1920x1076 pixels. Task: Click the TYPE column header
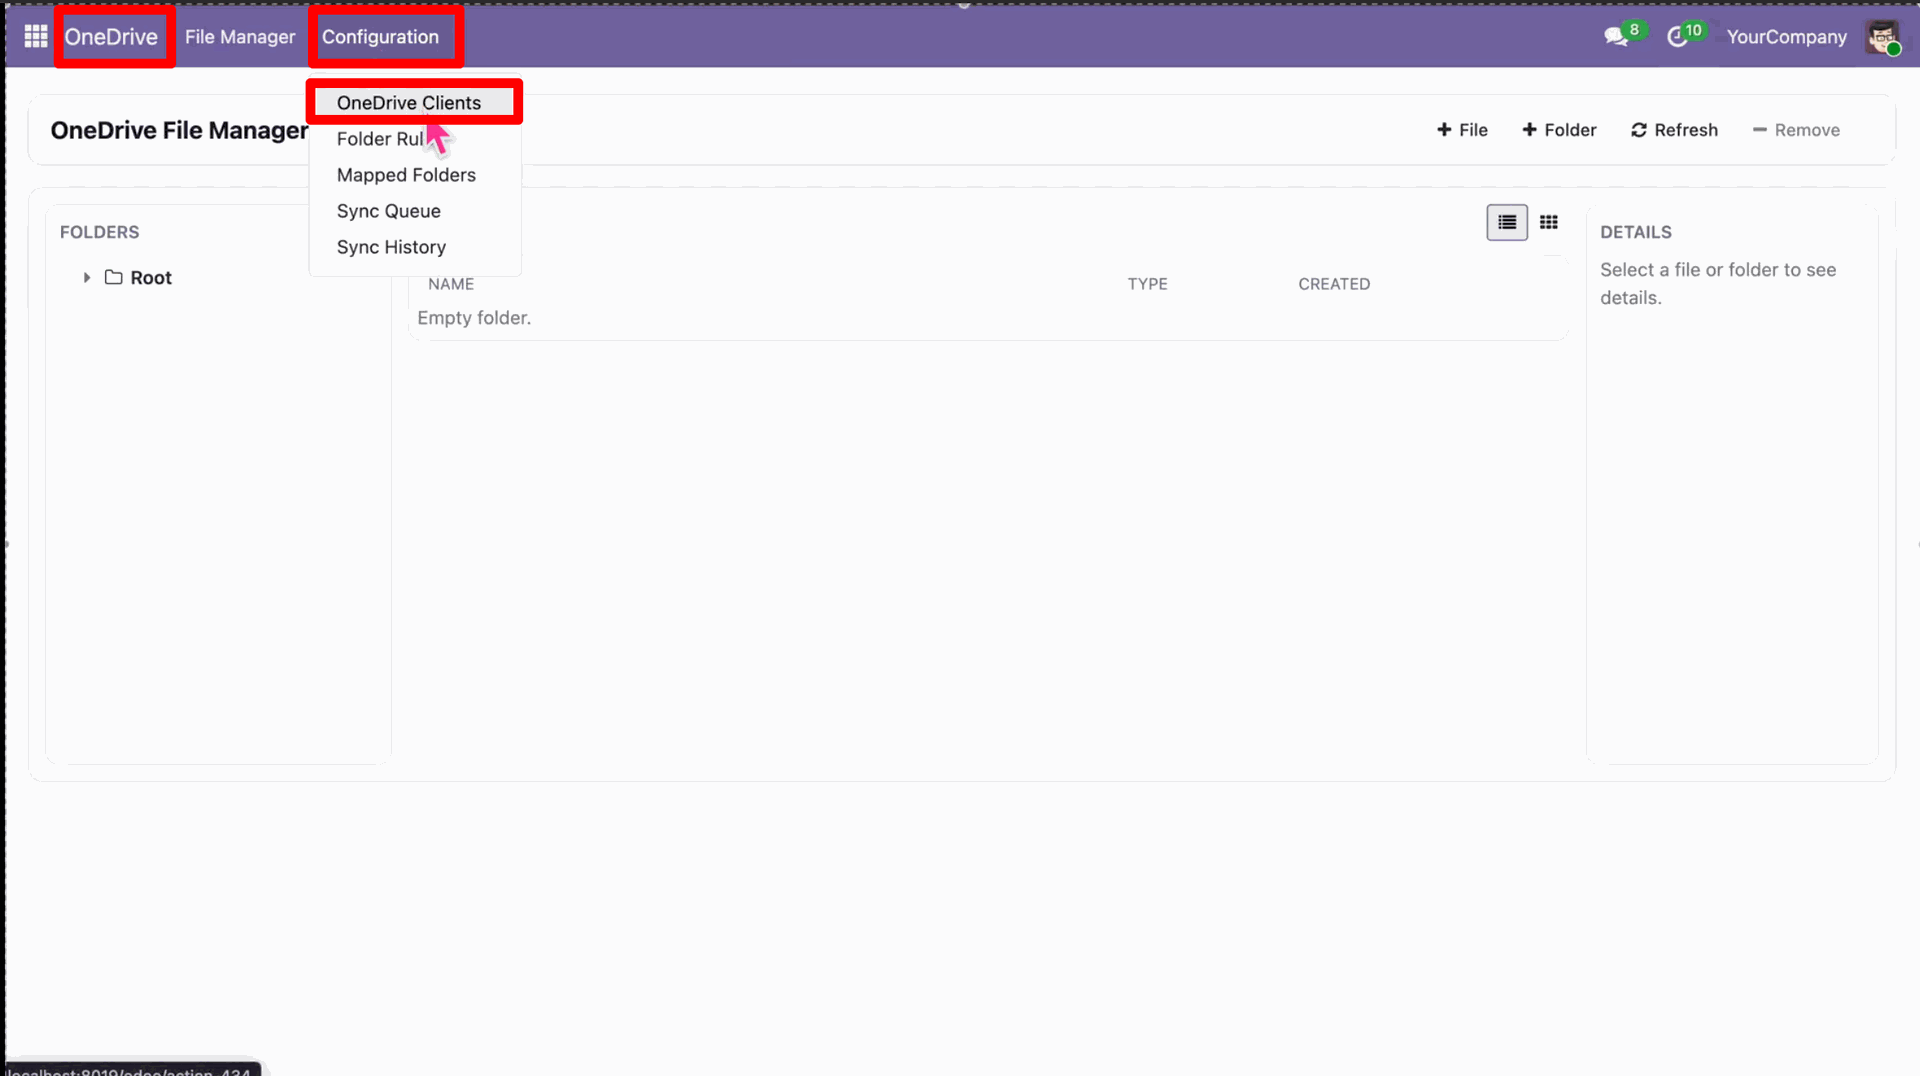coord(1147,284)
